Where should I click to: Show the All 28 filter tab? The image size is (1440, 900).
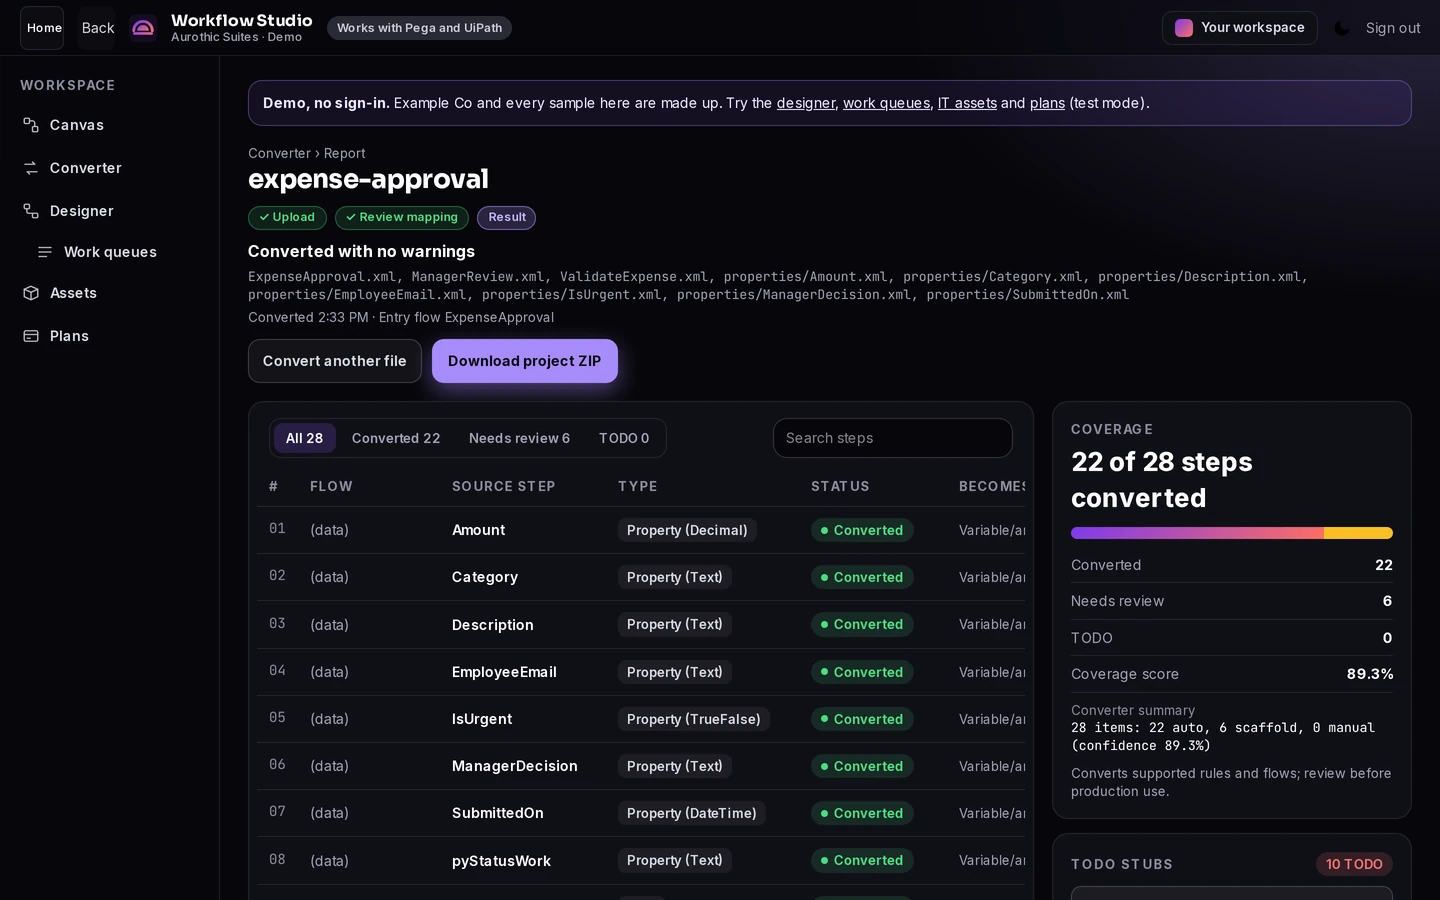[304, 438]
